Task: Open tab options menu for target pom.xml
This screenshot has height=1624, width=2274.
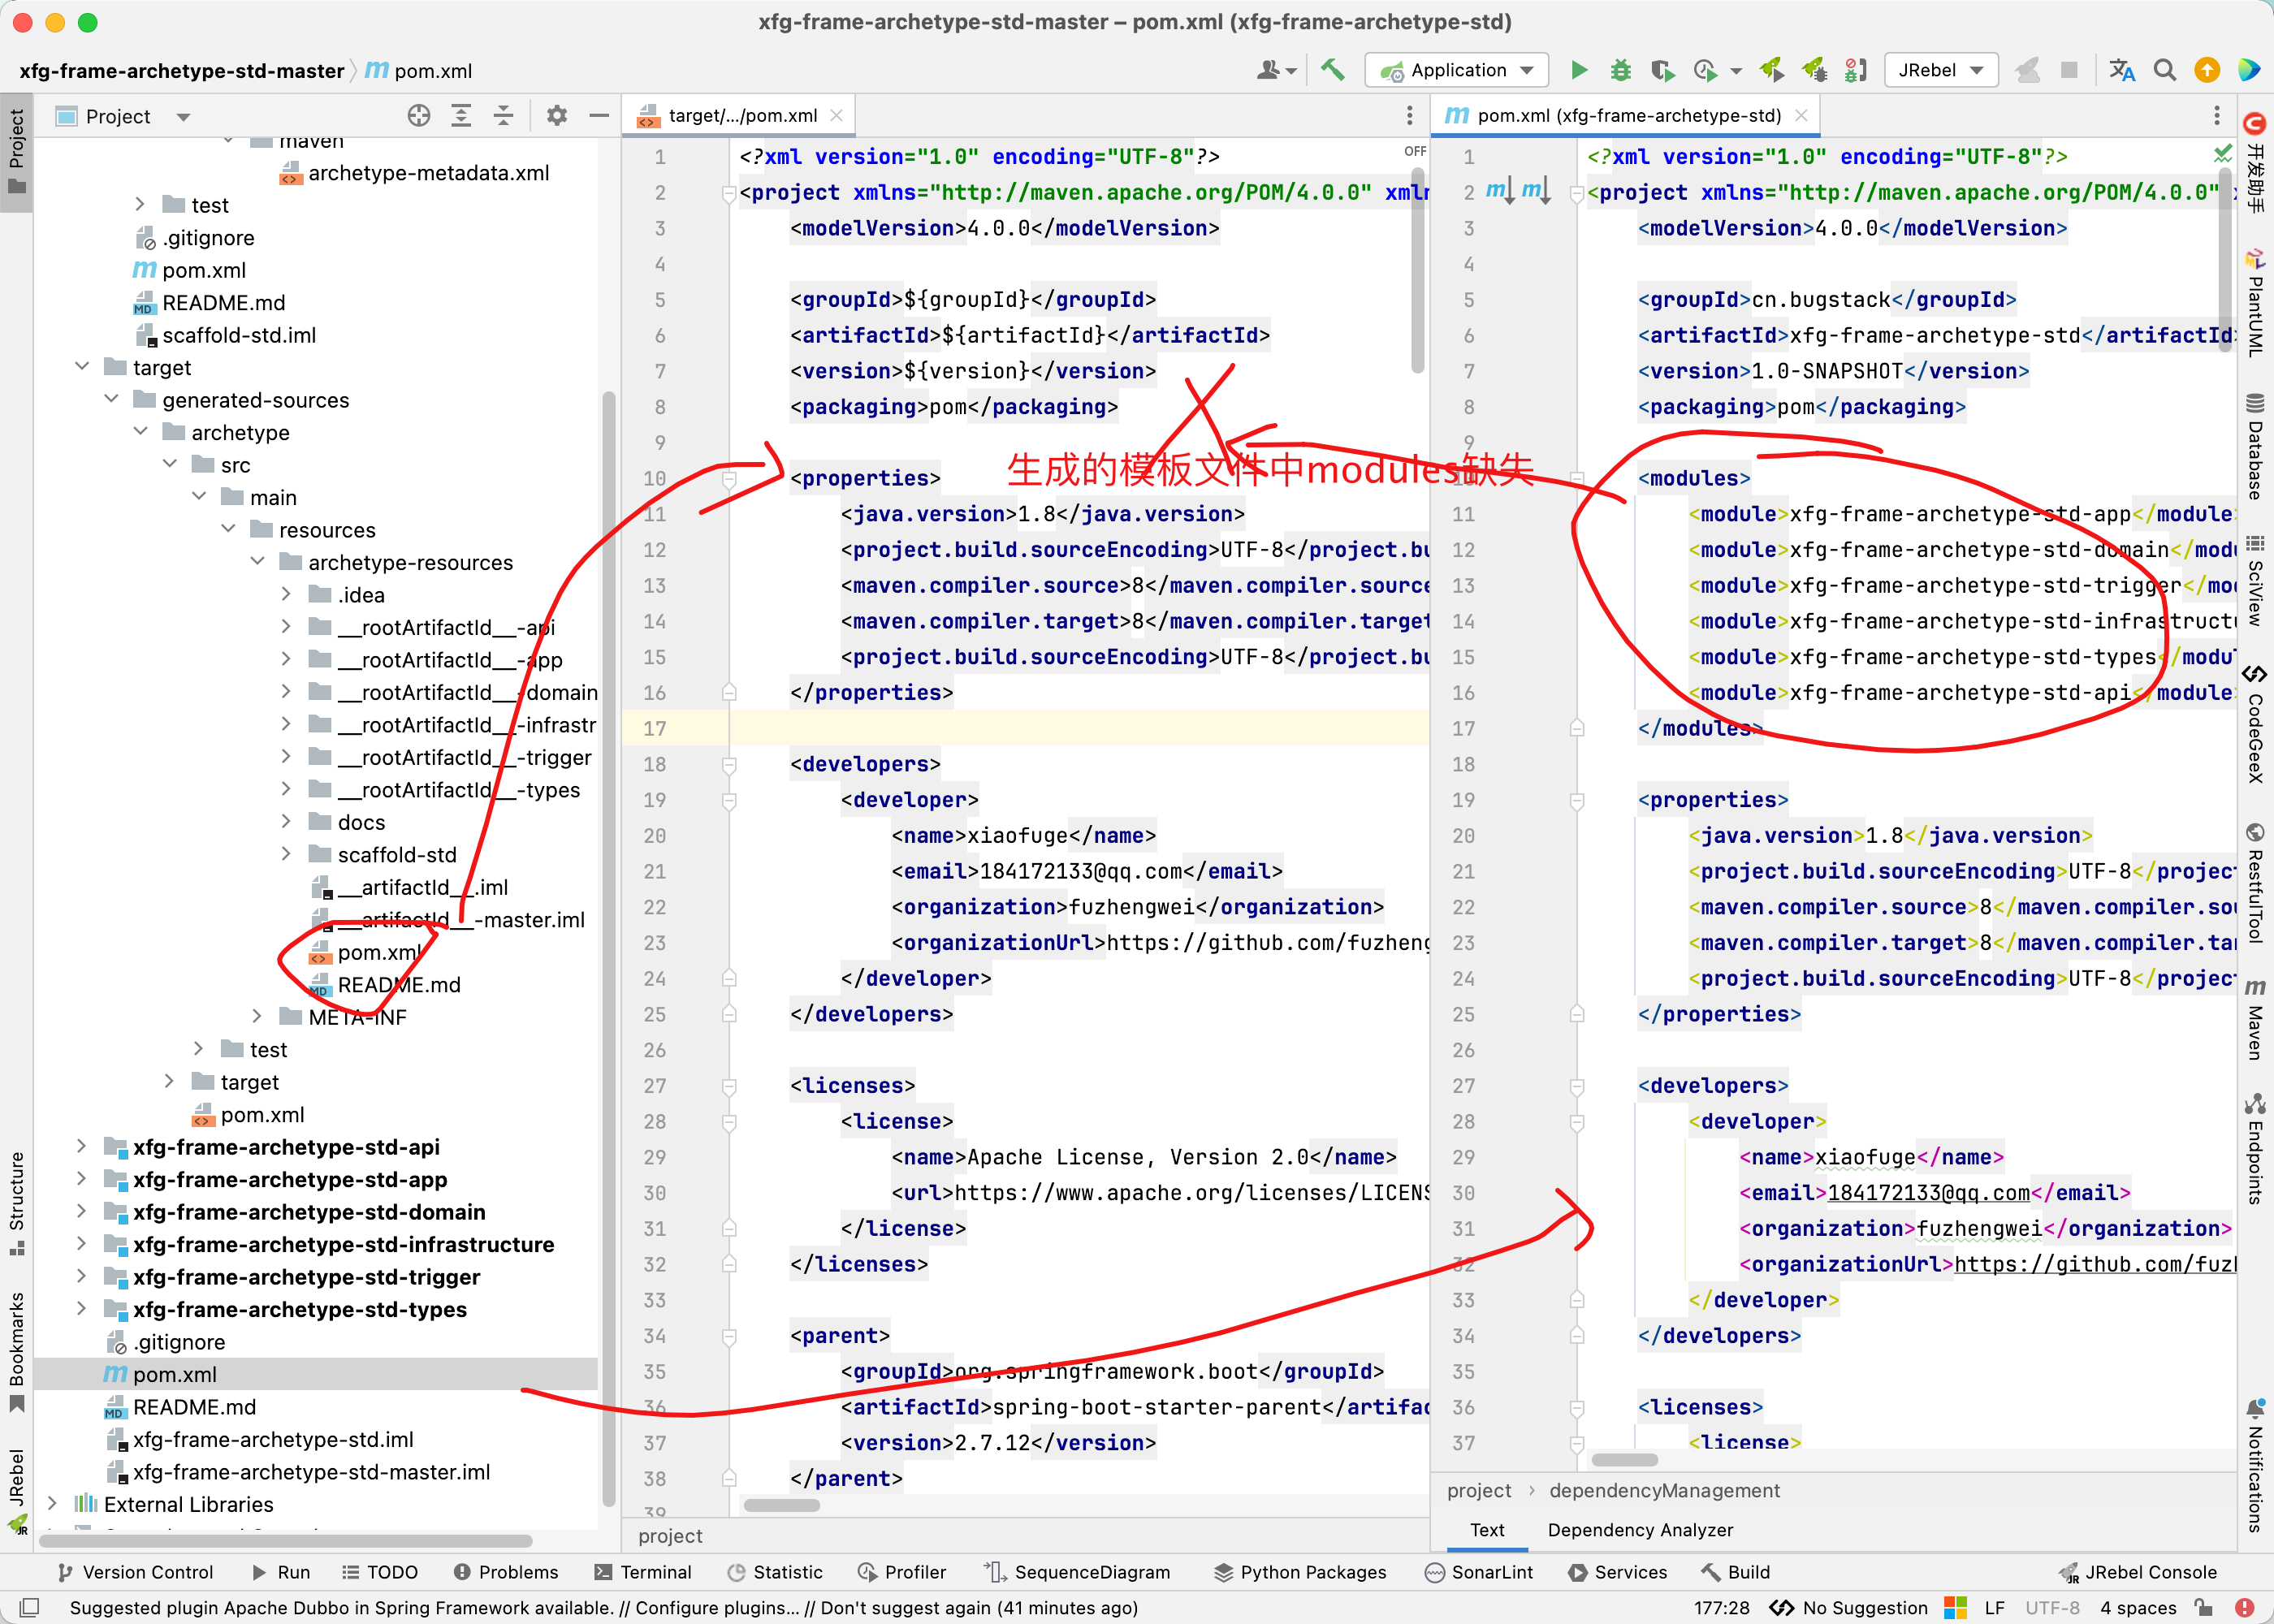Action: [x=1410, y=116]
